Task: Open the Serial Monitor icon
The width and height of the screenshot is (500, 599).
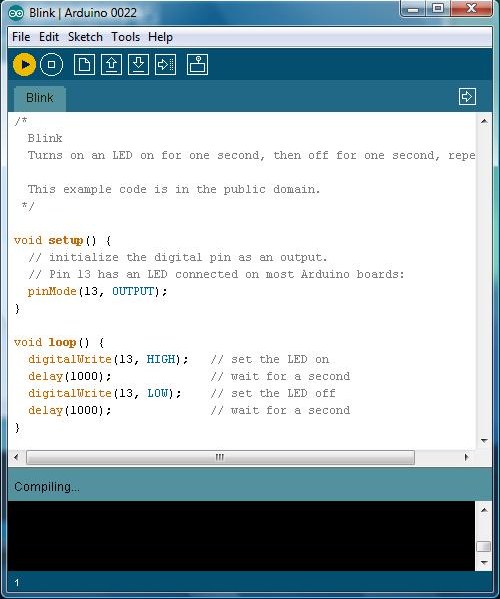Action: 197,65
